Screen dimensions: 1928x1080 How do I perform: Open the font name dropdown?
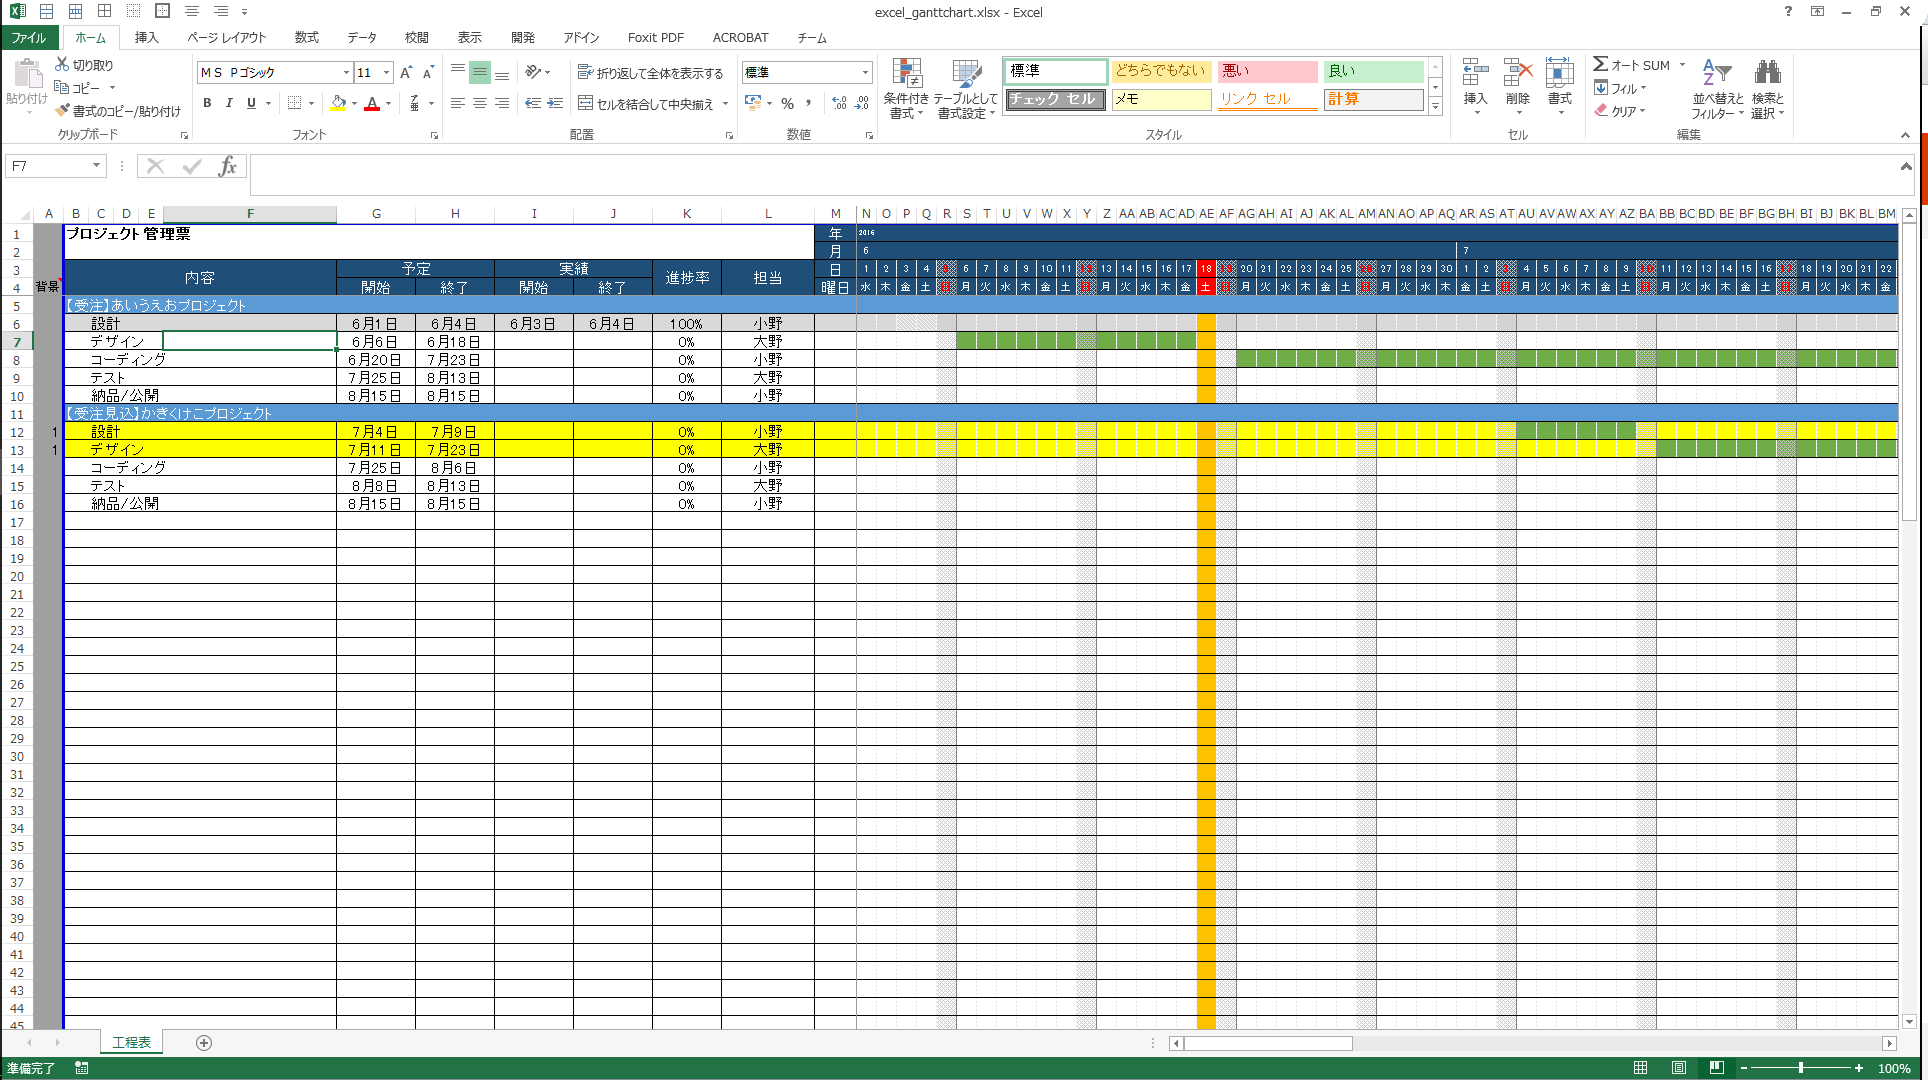coord(346,73)
